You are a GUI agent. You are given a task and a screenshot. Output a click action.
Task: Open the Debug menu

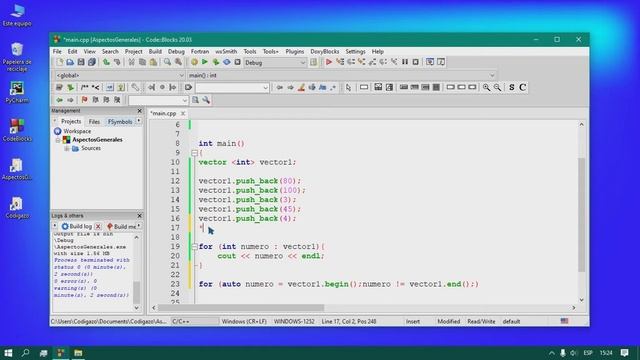(x=176, y=51)
